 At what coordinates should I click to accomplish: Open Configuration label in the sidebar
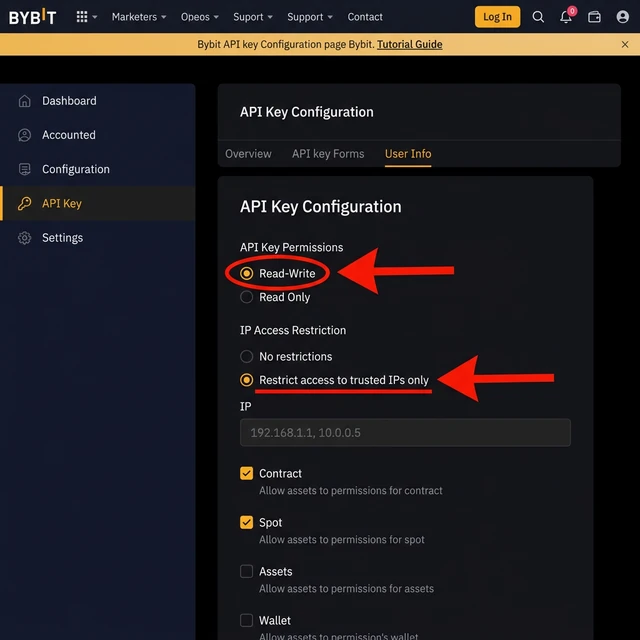(x=76, y=169)
